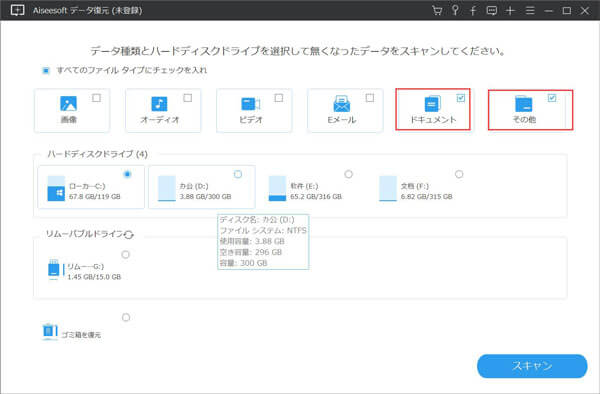Click the 6.82 GB/315 GB size text

(x=426, y=197)
